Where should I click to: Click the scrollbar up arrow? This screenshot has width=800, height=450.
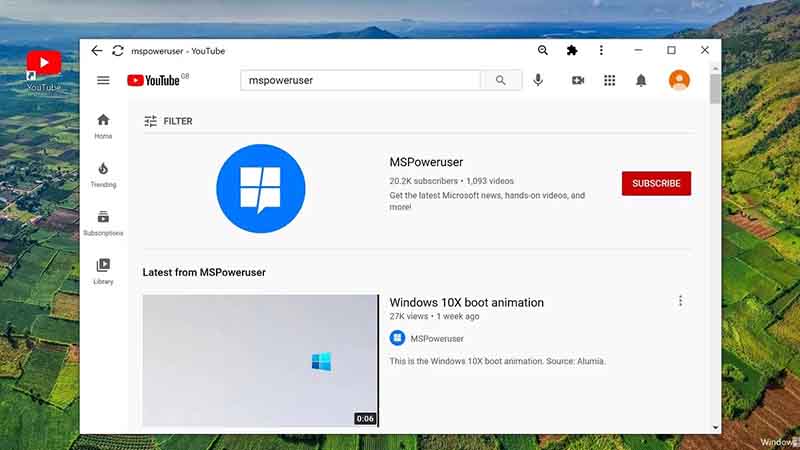715,68
